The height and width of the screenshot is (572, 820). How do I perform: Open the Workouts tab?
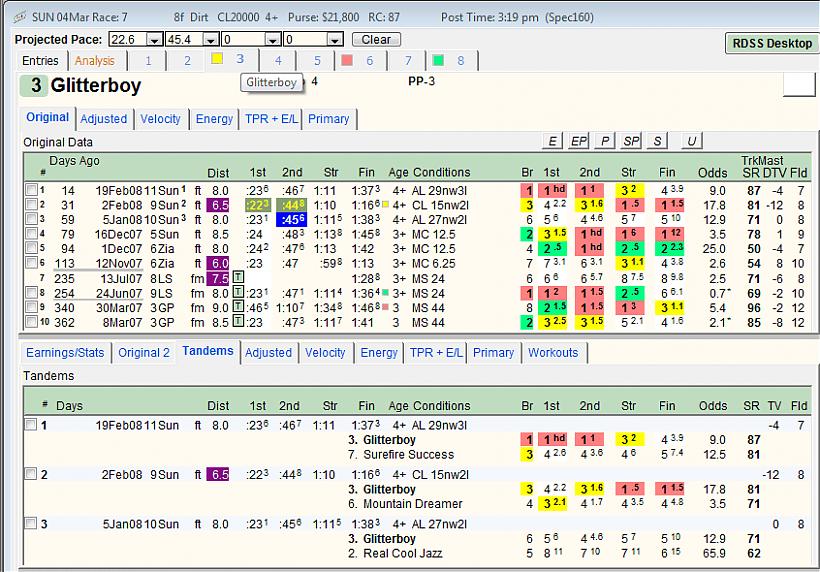click(x=553, y=353)
